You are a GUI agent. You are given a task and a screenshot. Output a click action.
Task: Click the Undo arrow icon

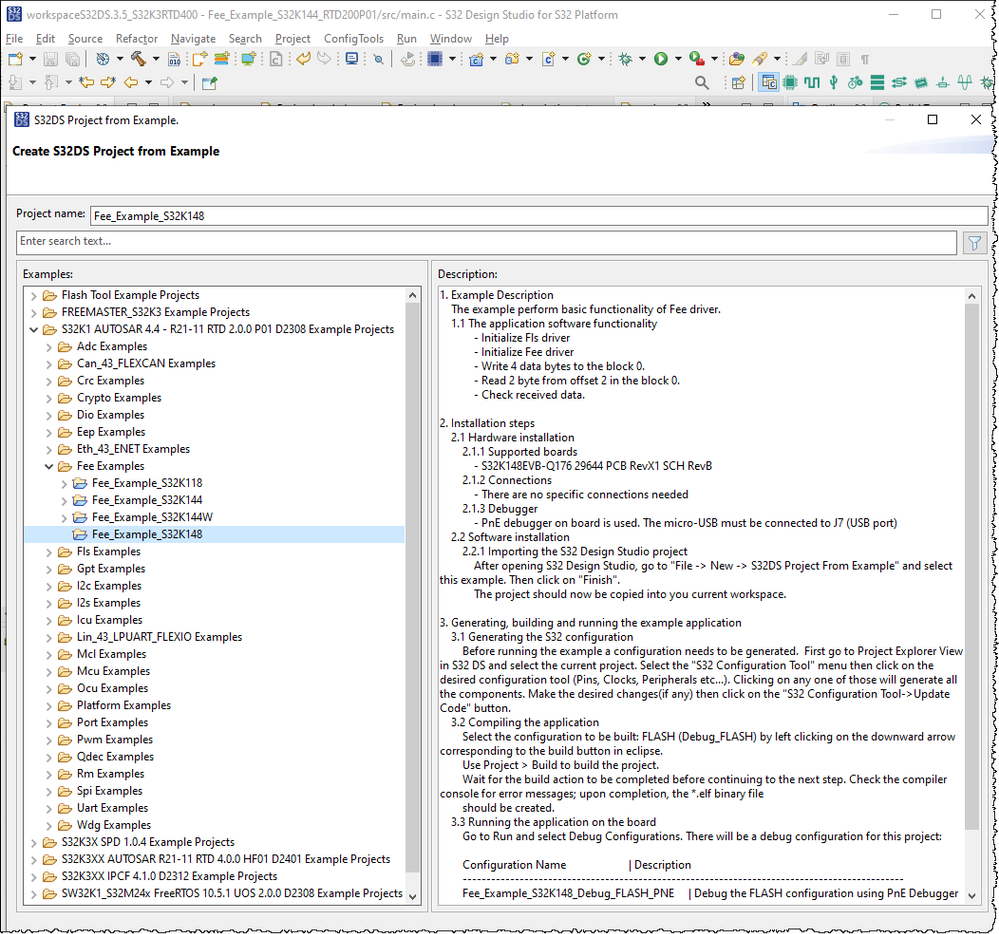(x=301, y=60)
